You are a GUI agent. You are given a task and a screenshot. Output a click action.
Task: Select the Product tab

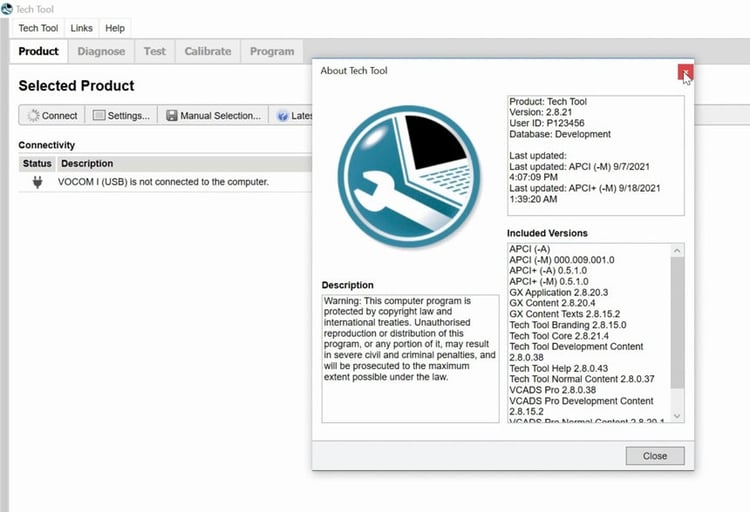[x=39, y=51]
